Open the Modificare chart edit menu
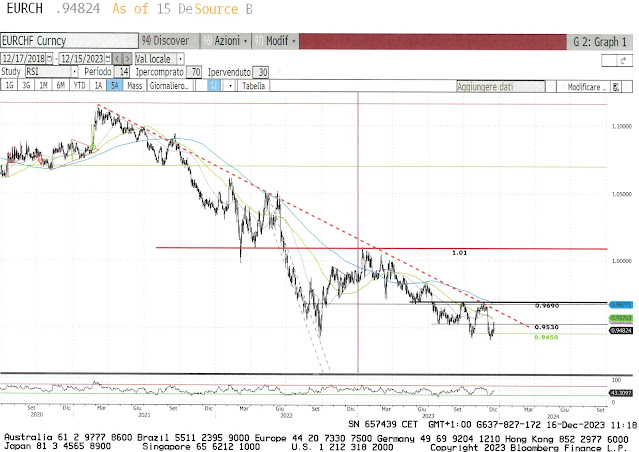The width and height of the screenshot is (639, 452). click(x=586, y=87)
